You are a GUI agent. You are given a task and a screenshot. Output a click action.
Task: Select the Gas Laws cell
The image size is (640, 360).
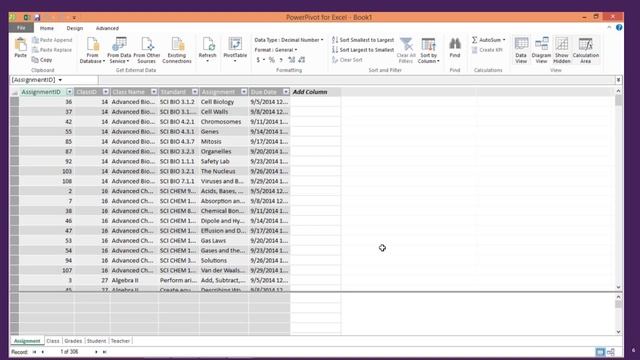point(224,241)
